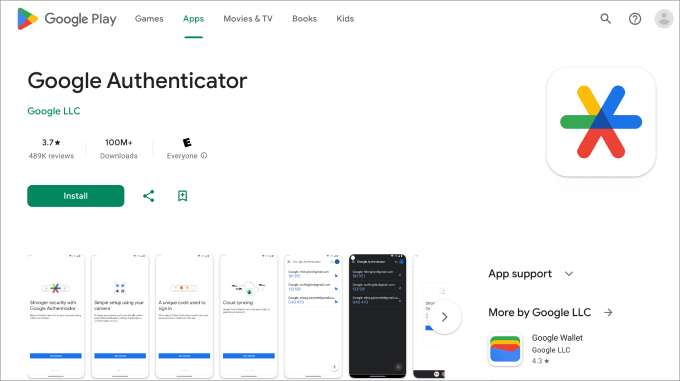This screenshot has width=680, height=381.
Task: Click the 489K reviews text
Action: pos(51,156)
